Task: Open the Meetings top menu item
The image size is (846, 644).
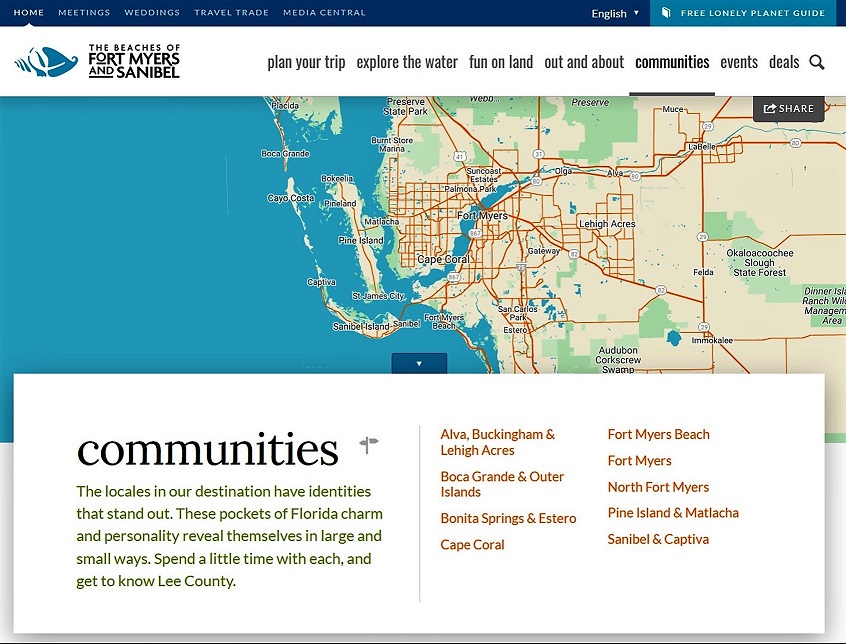Action: pos(84,12)
